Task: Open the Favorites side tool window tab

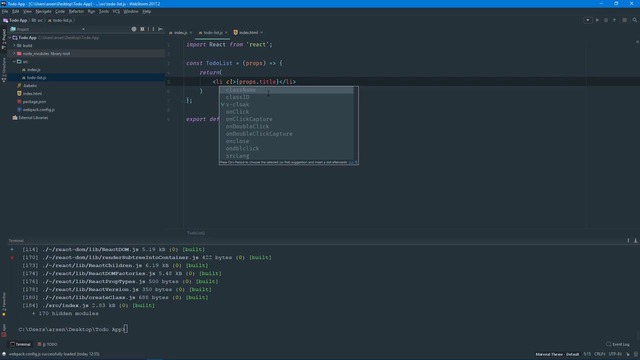Action: tap(4, 304)
